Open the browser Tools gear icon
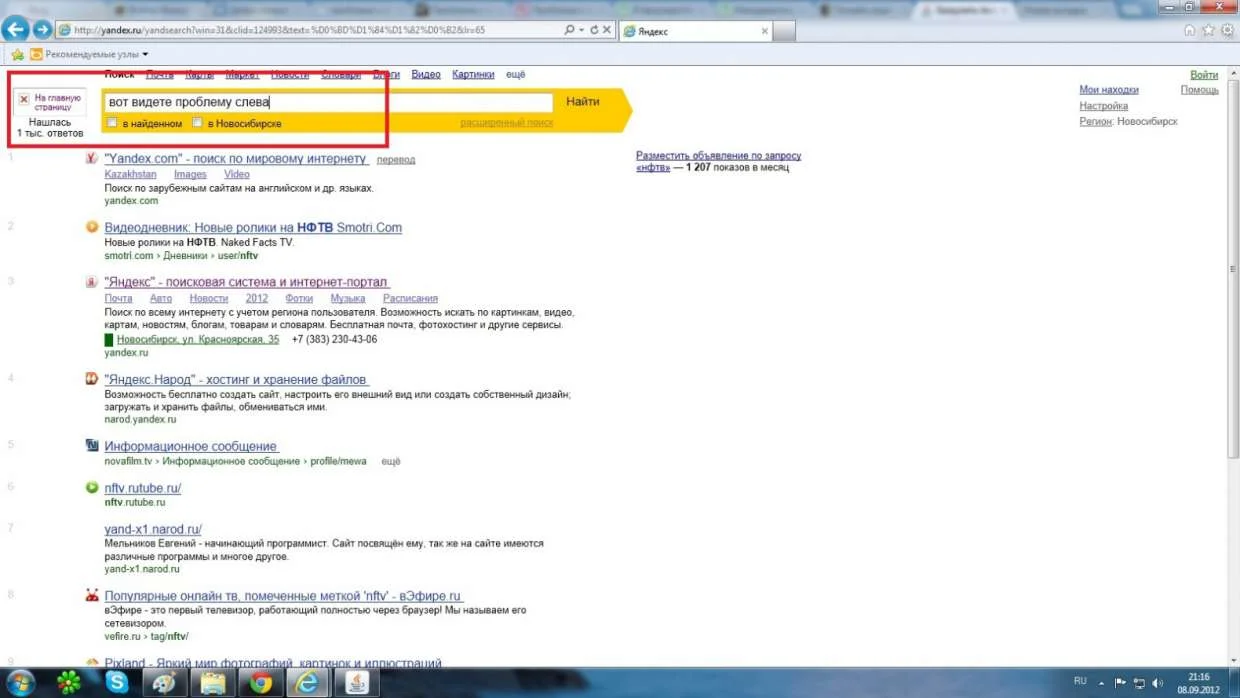This screenshot has height=698, width=1240. click(1227, 30)
